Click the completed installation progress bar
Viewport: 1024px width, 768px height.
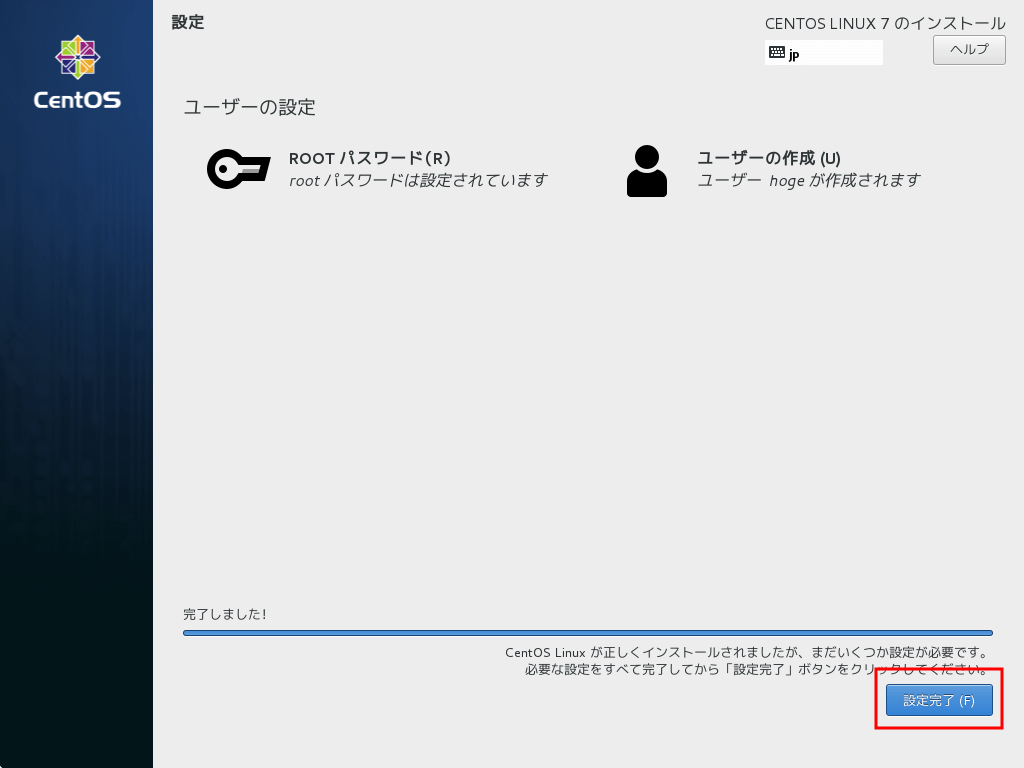[588, 633]
